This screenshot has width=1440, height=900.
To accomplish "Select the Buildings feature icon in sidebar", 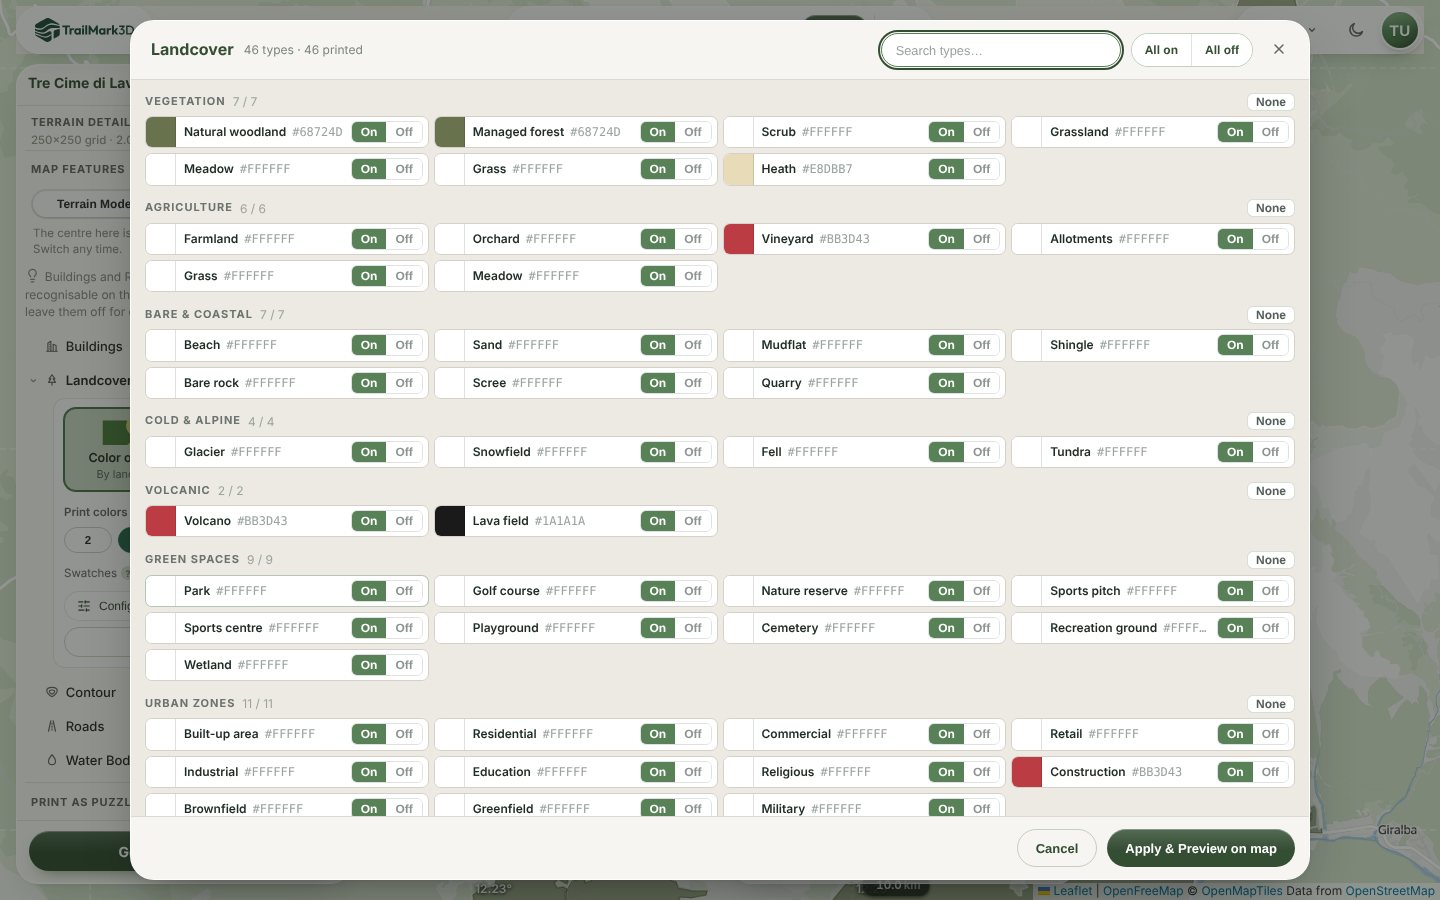I will tap(52, 347).
